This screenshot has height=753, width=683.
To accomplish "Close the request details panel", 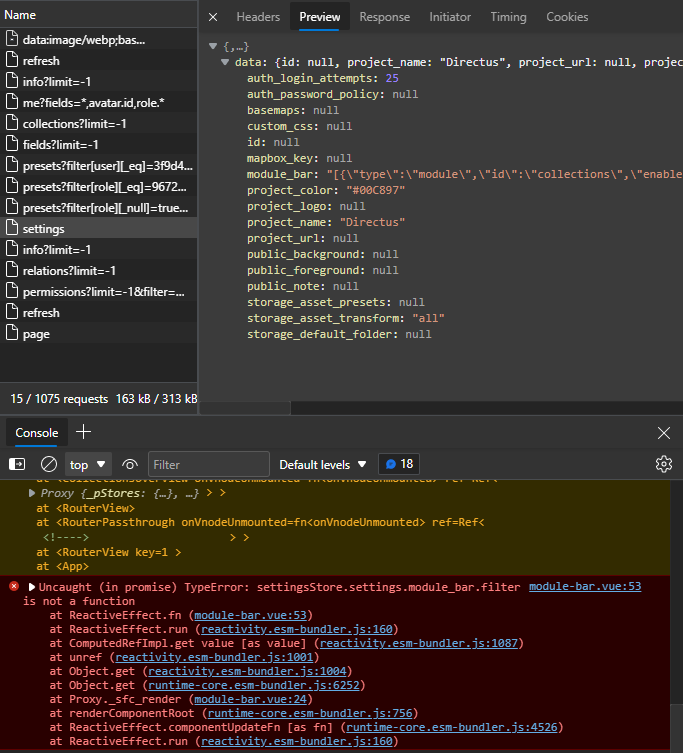I will click(x=213, y=17).
